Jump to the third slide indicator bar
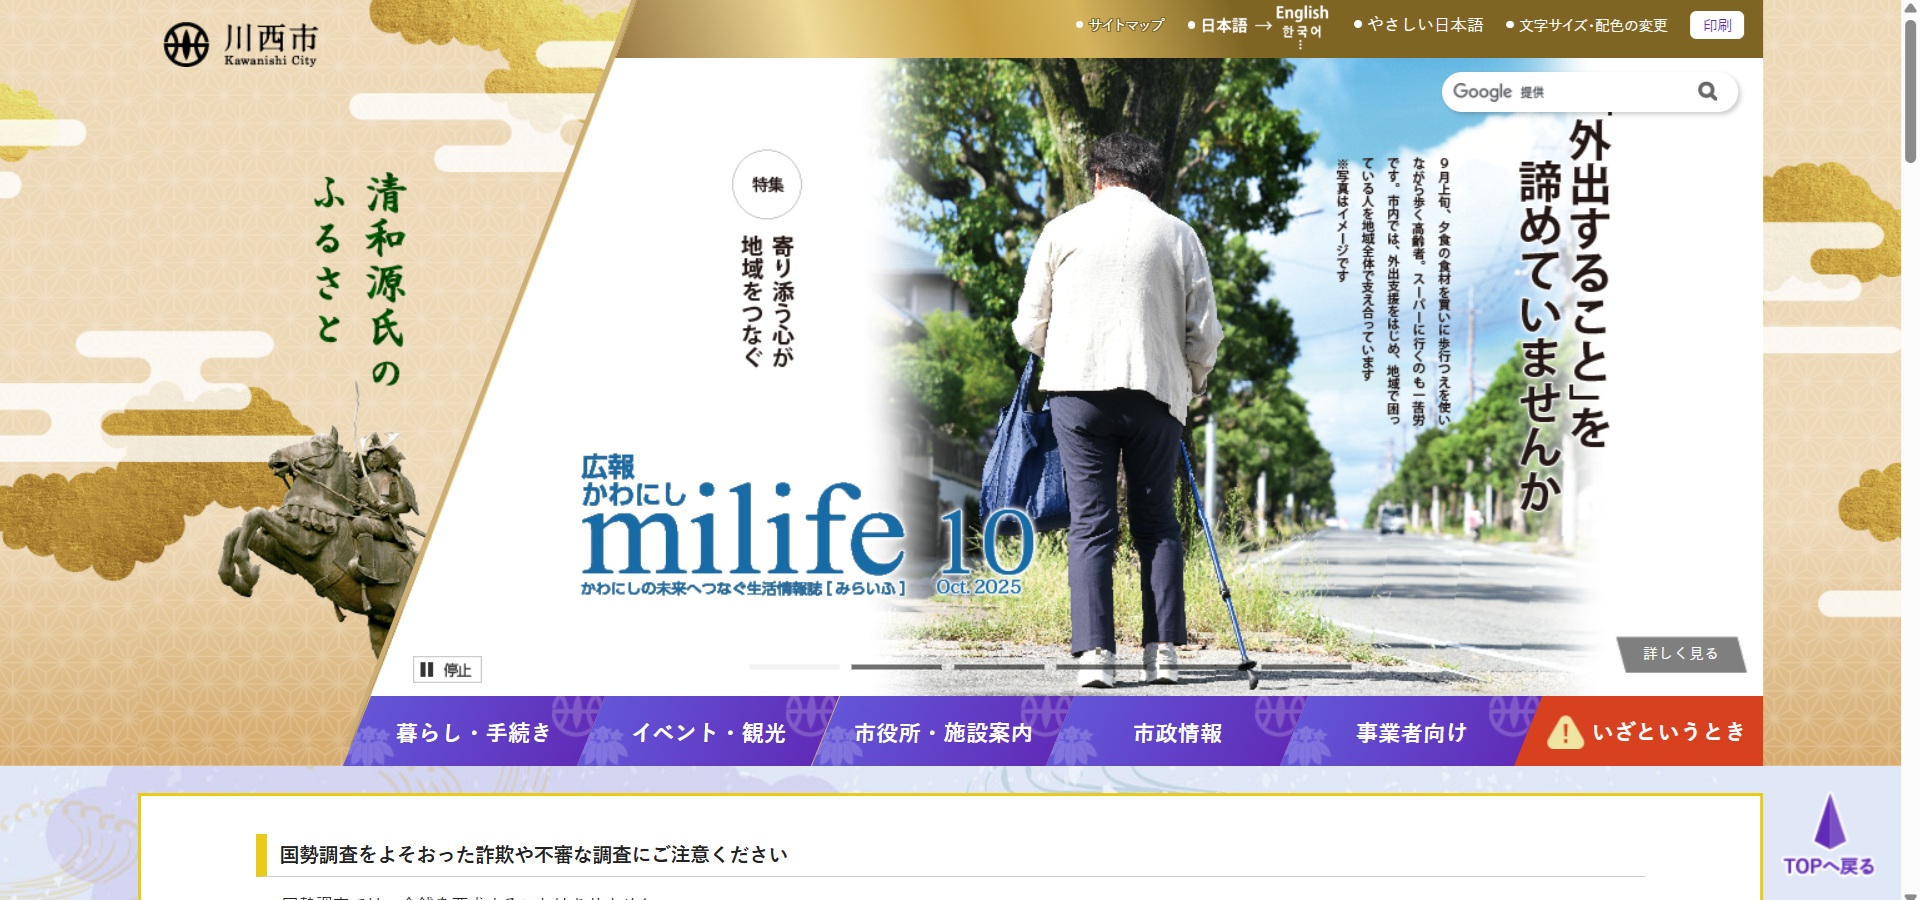Screen dimensions: 1920x900 point(999,667)
